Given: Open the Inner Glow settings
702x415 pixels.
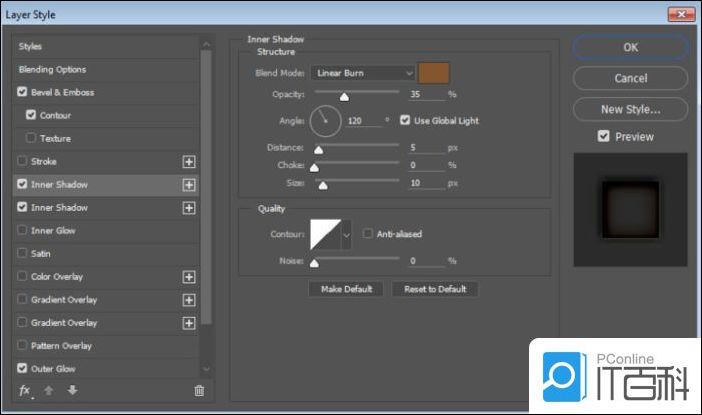Looking at the screenshot, I should click(53, 231).
